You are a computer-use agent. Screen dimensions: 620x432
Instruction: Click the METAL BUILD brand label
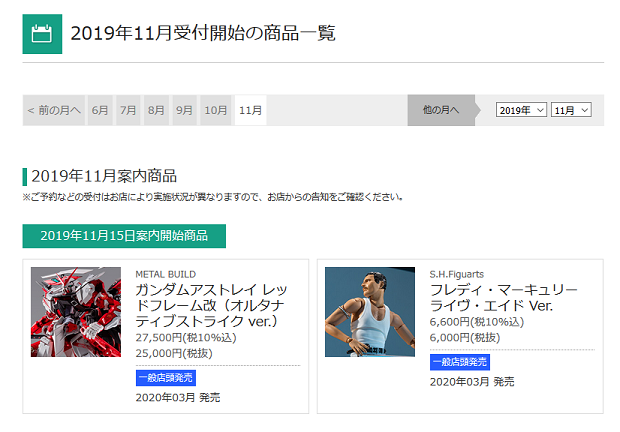pos(166,274)
